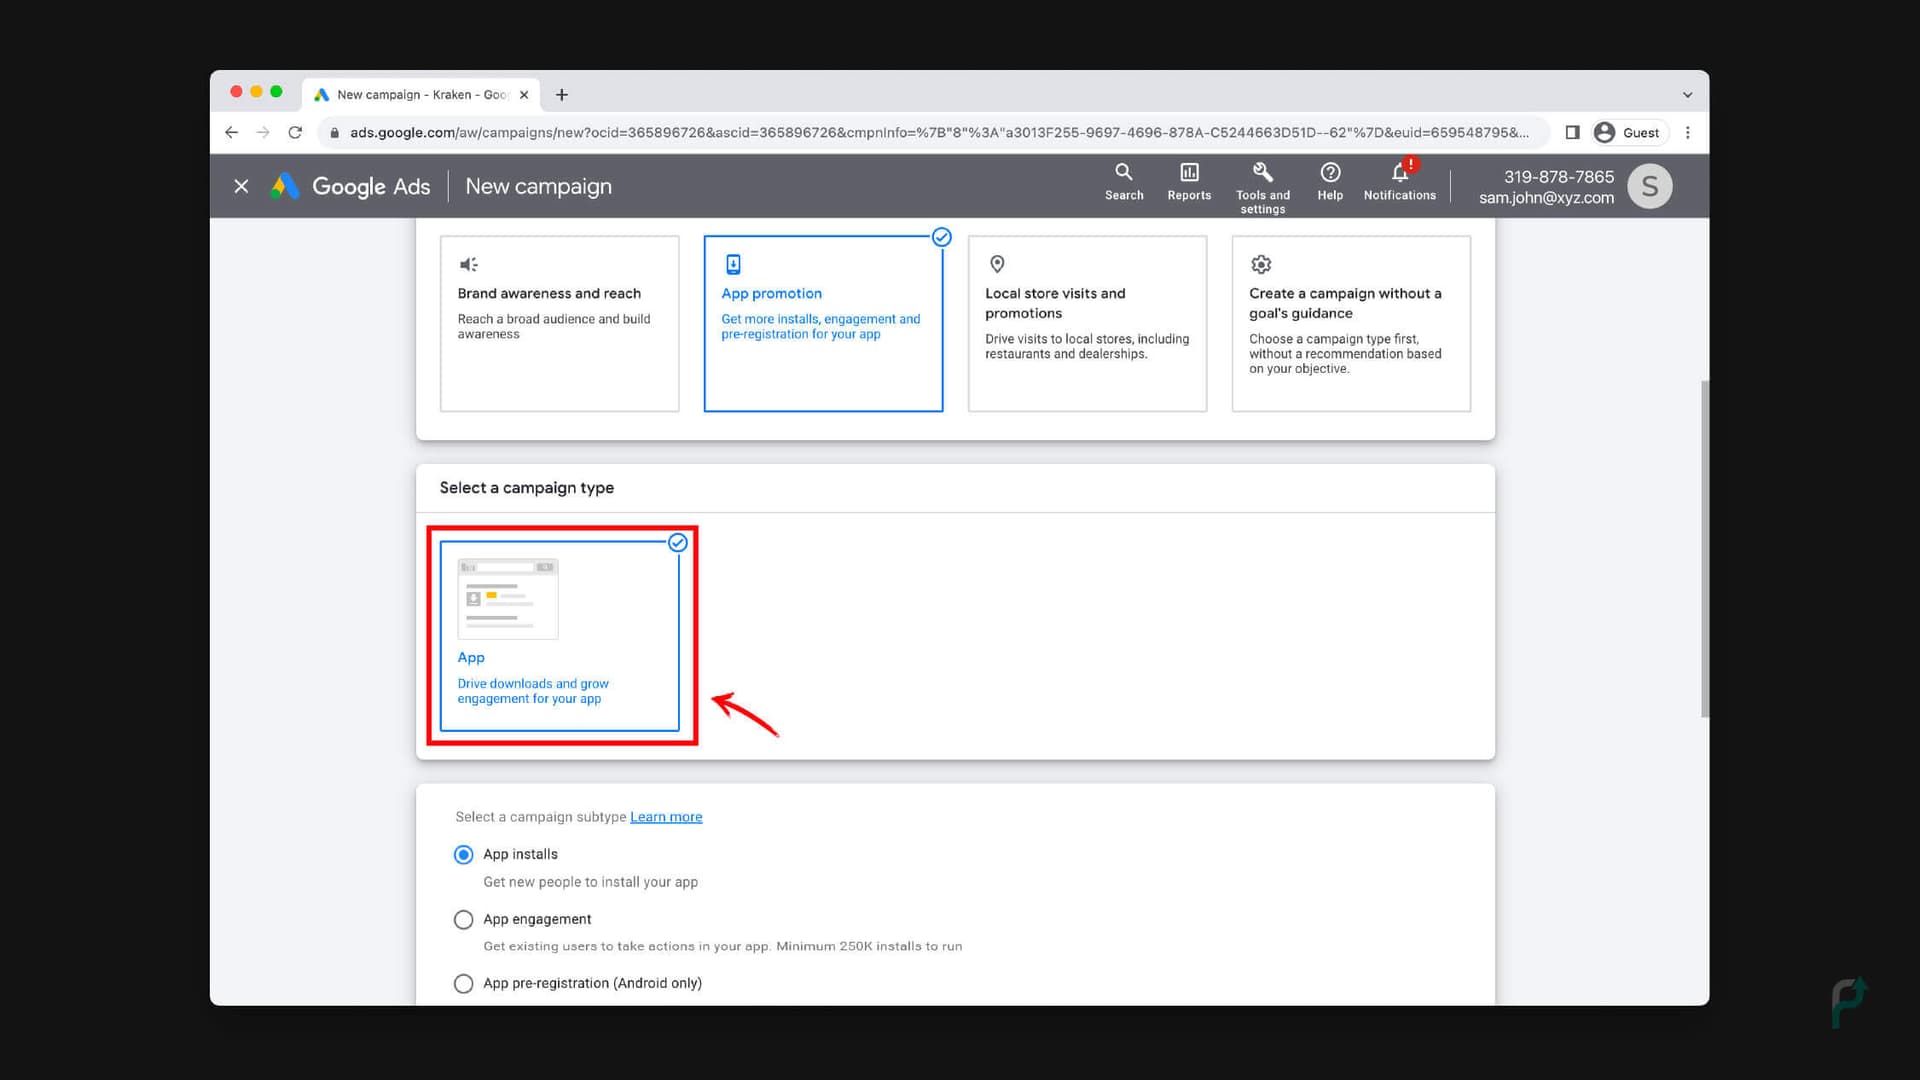The width and height of the screenshot is (1920, 1080).
Task: Choose campaign without a goal's guidance
Action: [x=1351, y=323]
